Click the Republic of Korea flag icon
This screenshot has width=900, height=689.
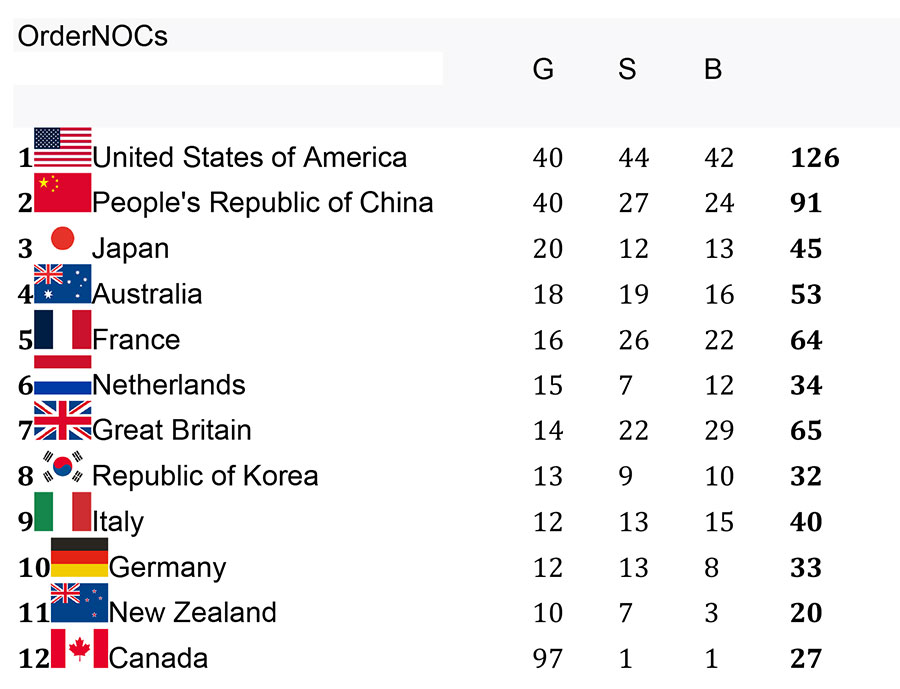(63, 466)
